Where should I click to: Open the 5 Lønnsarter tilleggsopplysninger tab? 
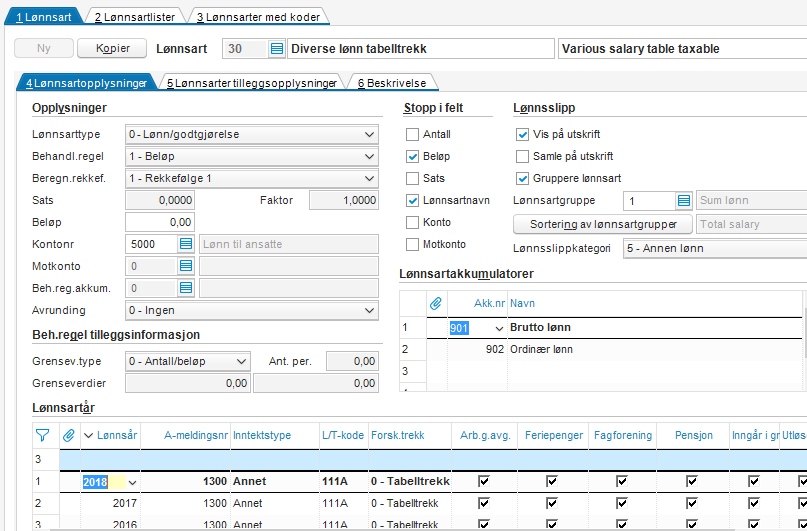tap(252, 83)
